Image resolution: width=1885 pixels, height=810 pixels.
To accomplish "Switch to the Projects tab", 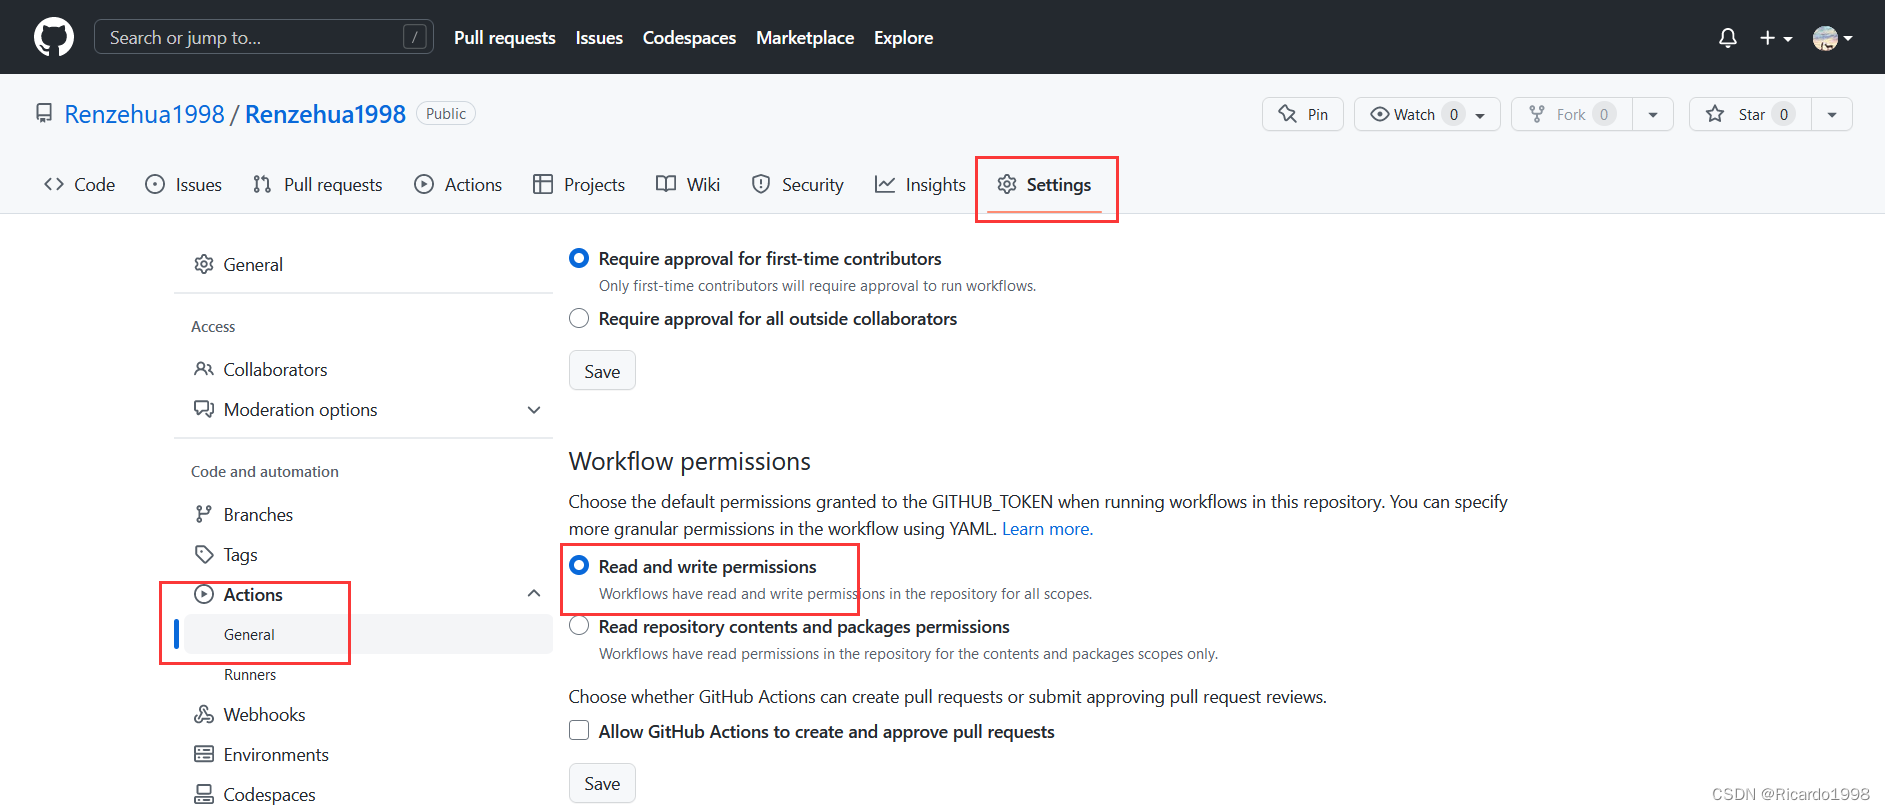I will coord(579,184).
